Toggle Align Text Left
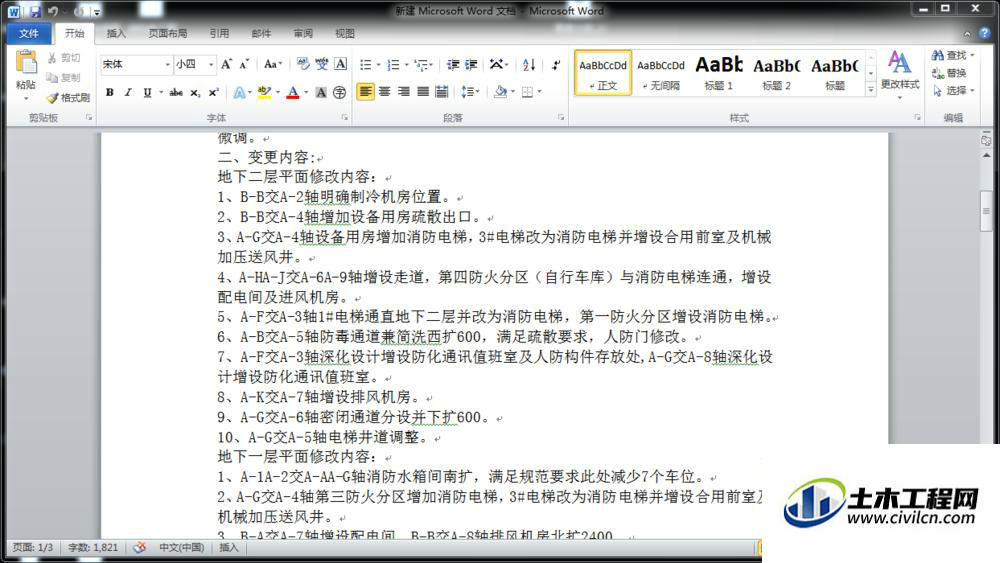The height and width of the screenshot is (563, 1000). tap(365, 92)
